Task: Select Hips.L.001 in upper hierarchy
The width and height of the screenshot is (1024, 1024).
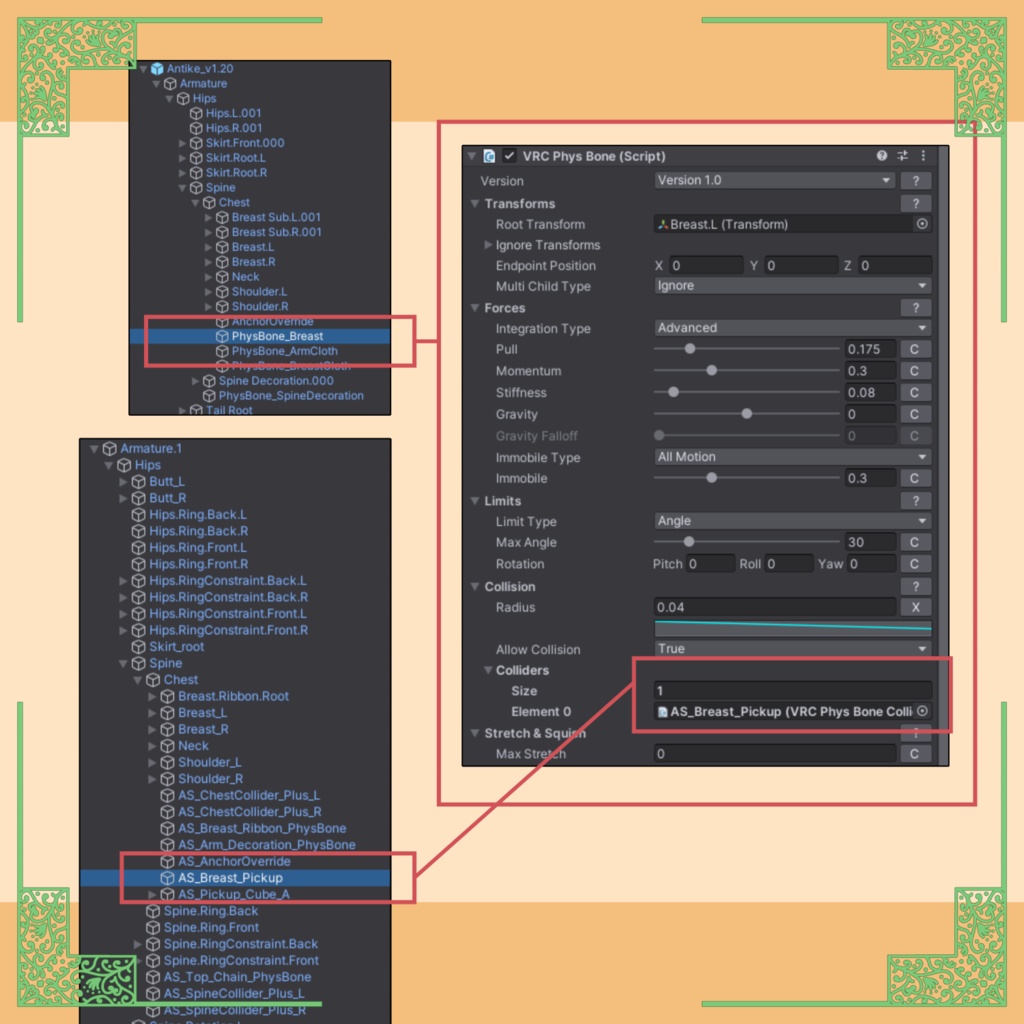Action: click(x=233, y=113)
